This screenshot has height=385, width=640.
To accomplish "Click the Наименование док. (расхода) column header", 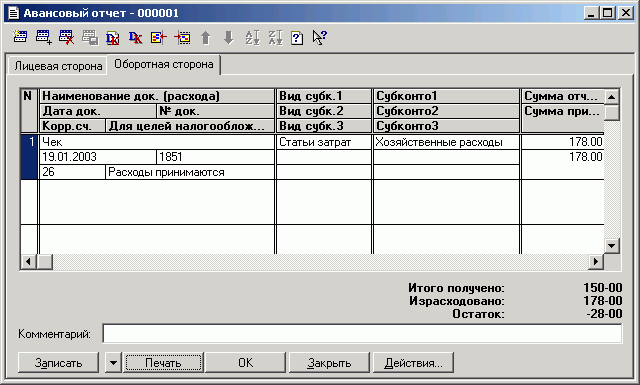I will (x=157, y=96).
